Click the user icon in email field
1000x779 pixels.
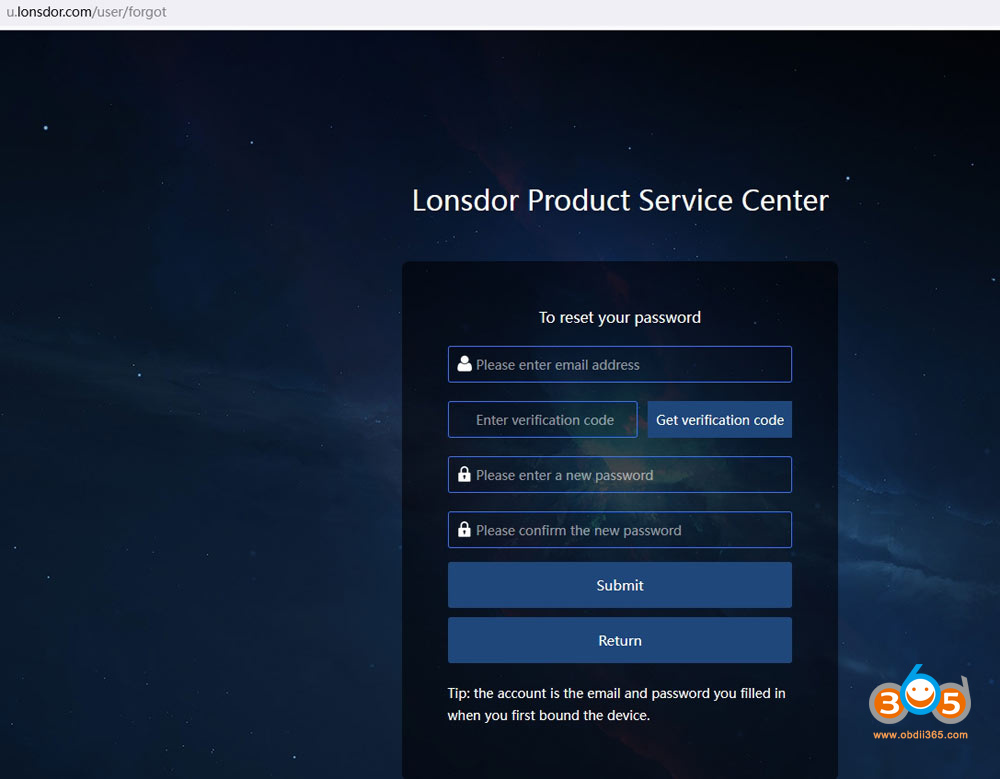tap(464, 364)
